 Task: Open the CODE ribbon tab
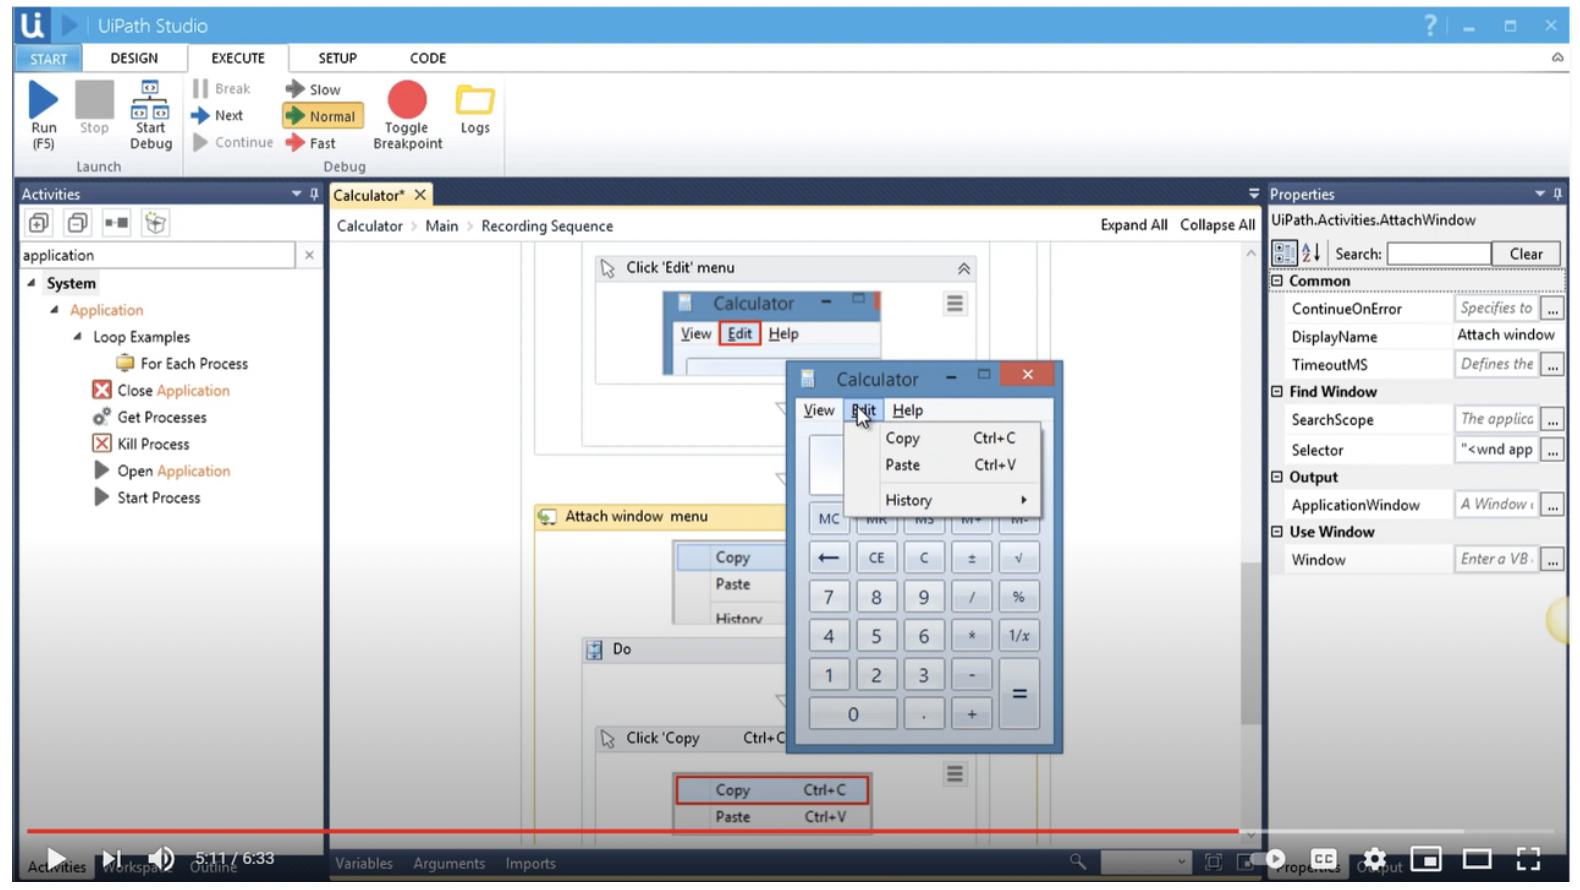(428, 58)
